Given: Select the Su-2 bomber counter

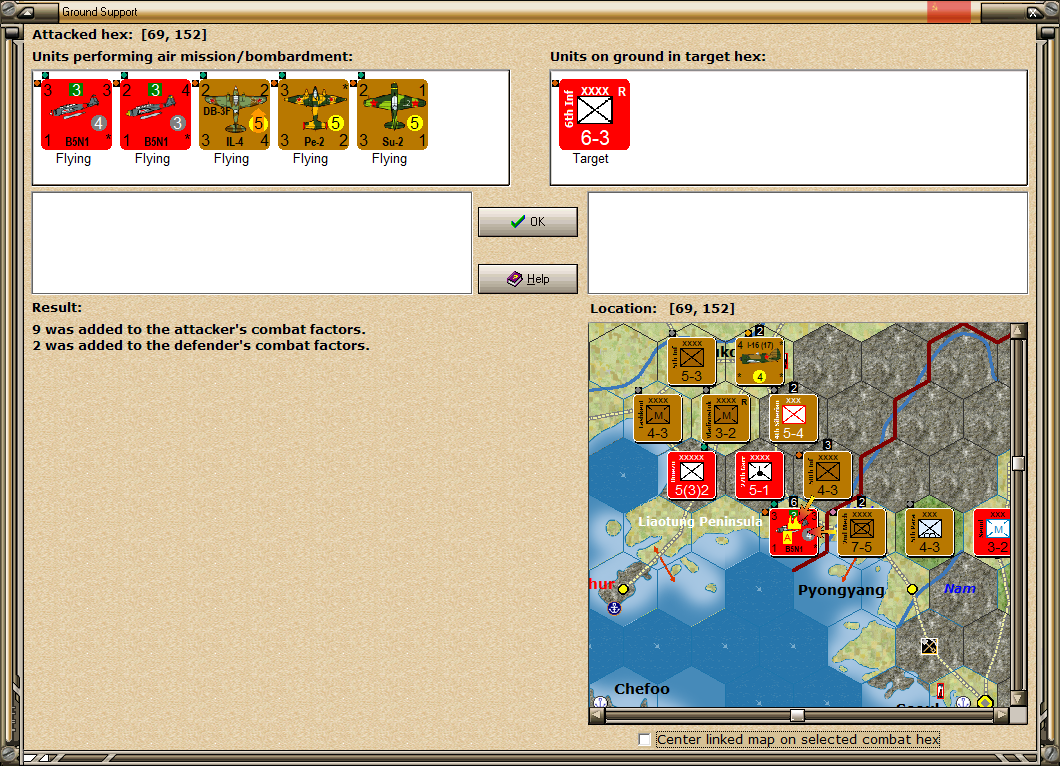Looking at the screenshot, I should (x=390, y=112).
